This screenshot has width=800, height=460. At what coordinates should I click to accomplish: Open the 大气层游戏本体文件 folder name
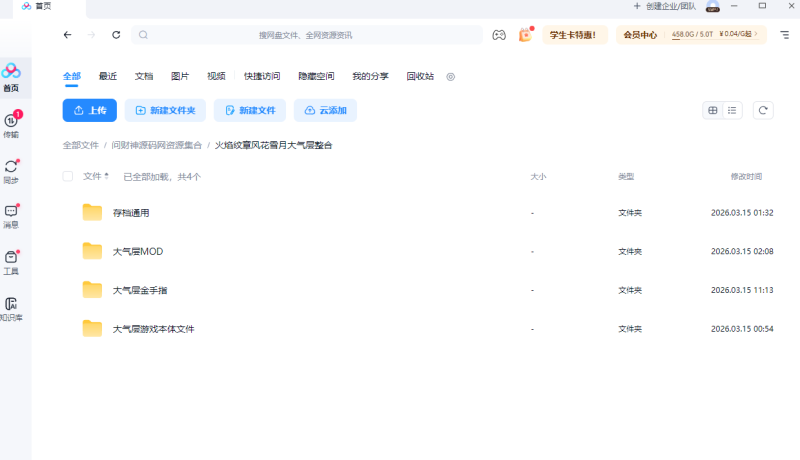tap(154, 329)
